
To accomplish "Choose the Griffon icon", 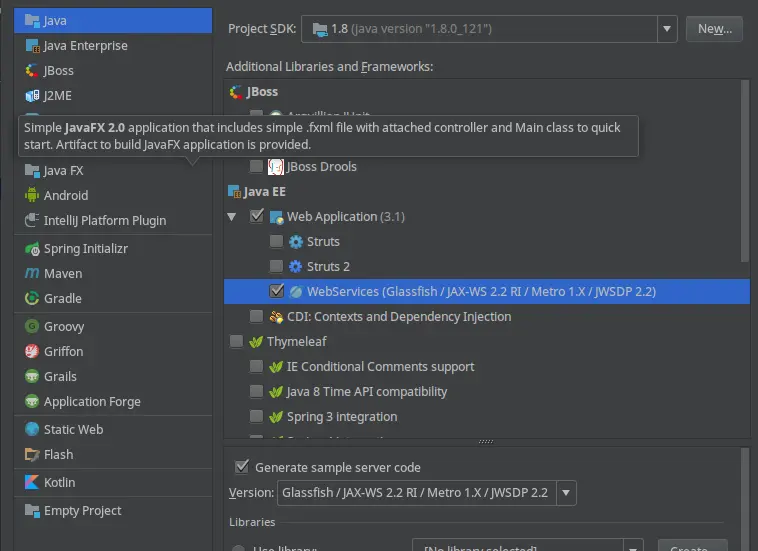I will coord(32,351).
